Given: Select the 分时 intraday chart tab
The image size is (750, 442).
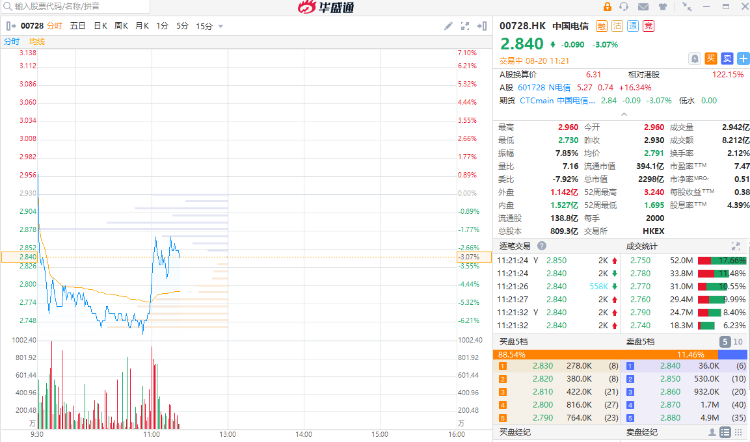Looking at the screenshot, I should [x=55, y=26].
